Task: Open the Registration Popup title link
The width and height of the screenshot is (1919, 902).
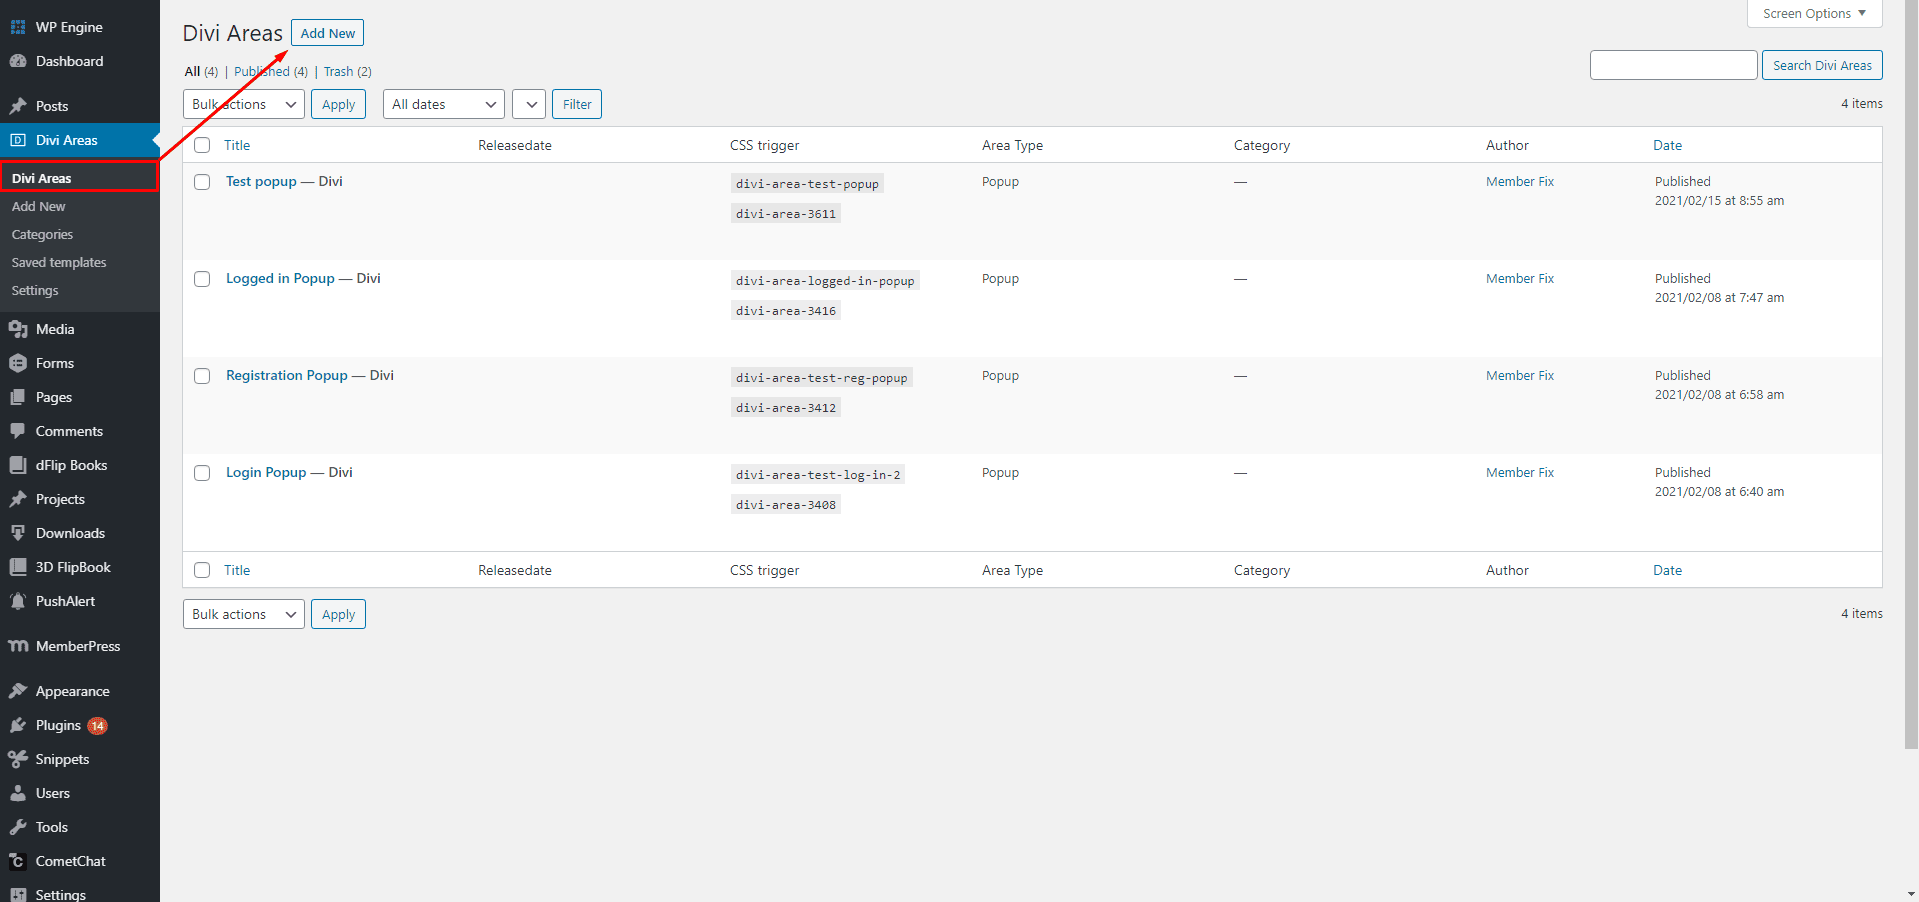Action: coord(287,375)
